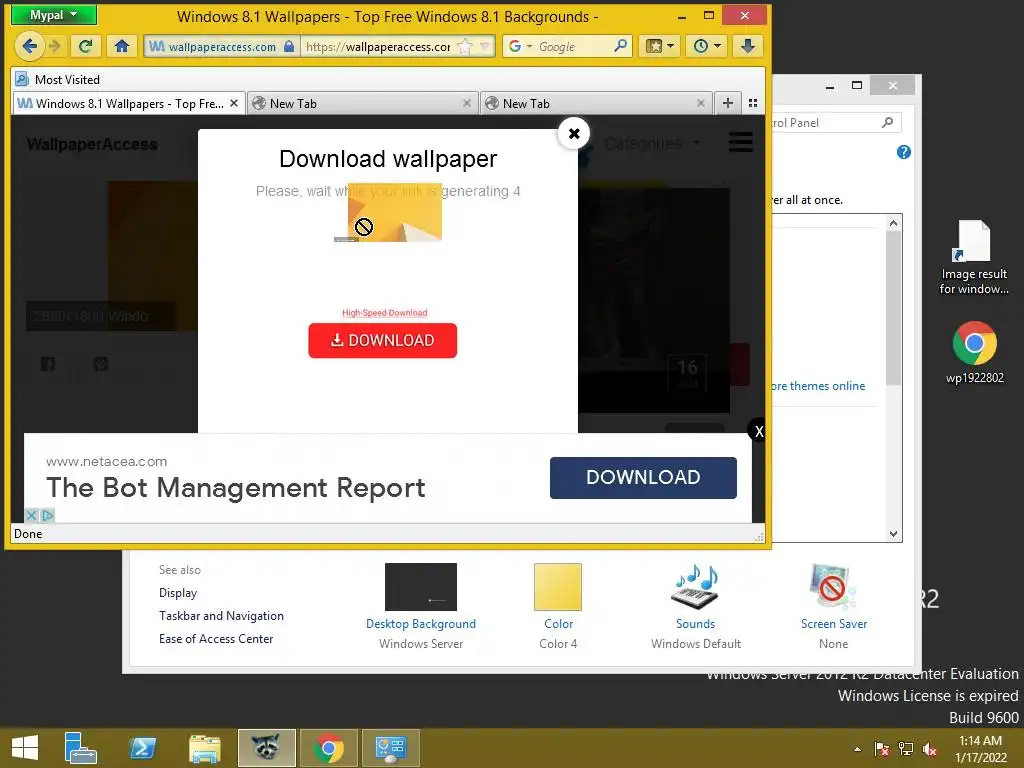Open Google Chrome from the taskbar

[x=328, y=748]
